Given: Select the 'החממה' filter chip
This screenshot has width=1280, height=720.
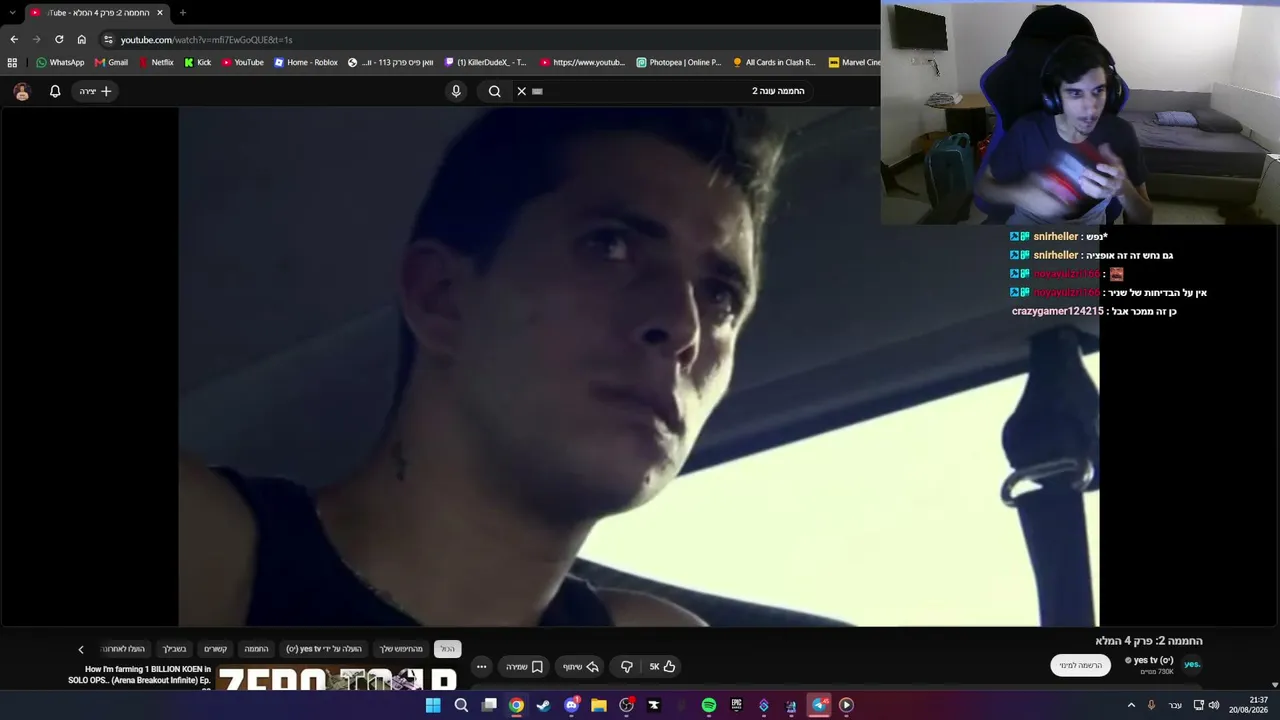Looking at the screenshot, I should coord(257,649).
